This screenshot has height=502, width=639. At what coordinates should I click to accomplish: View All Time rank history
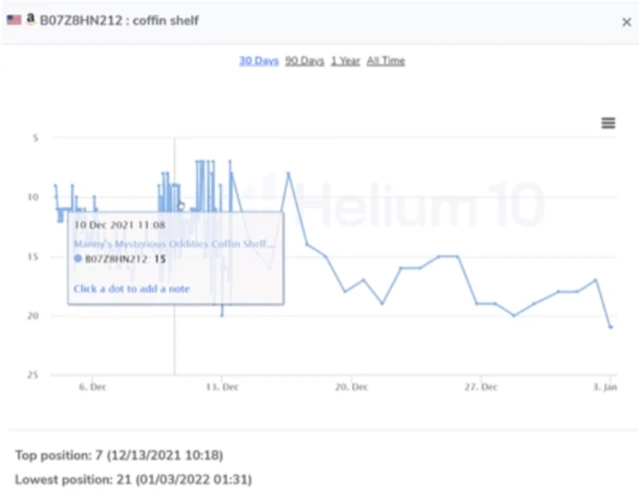pos(386,61)
